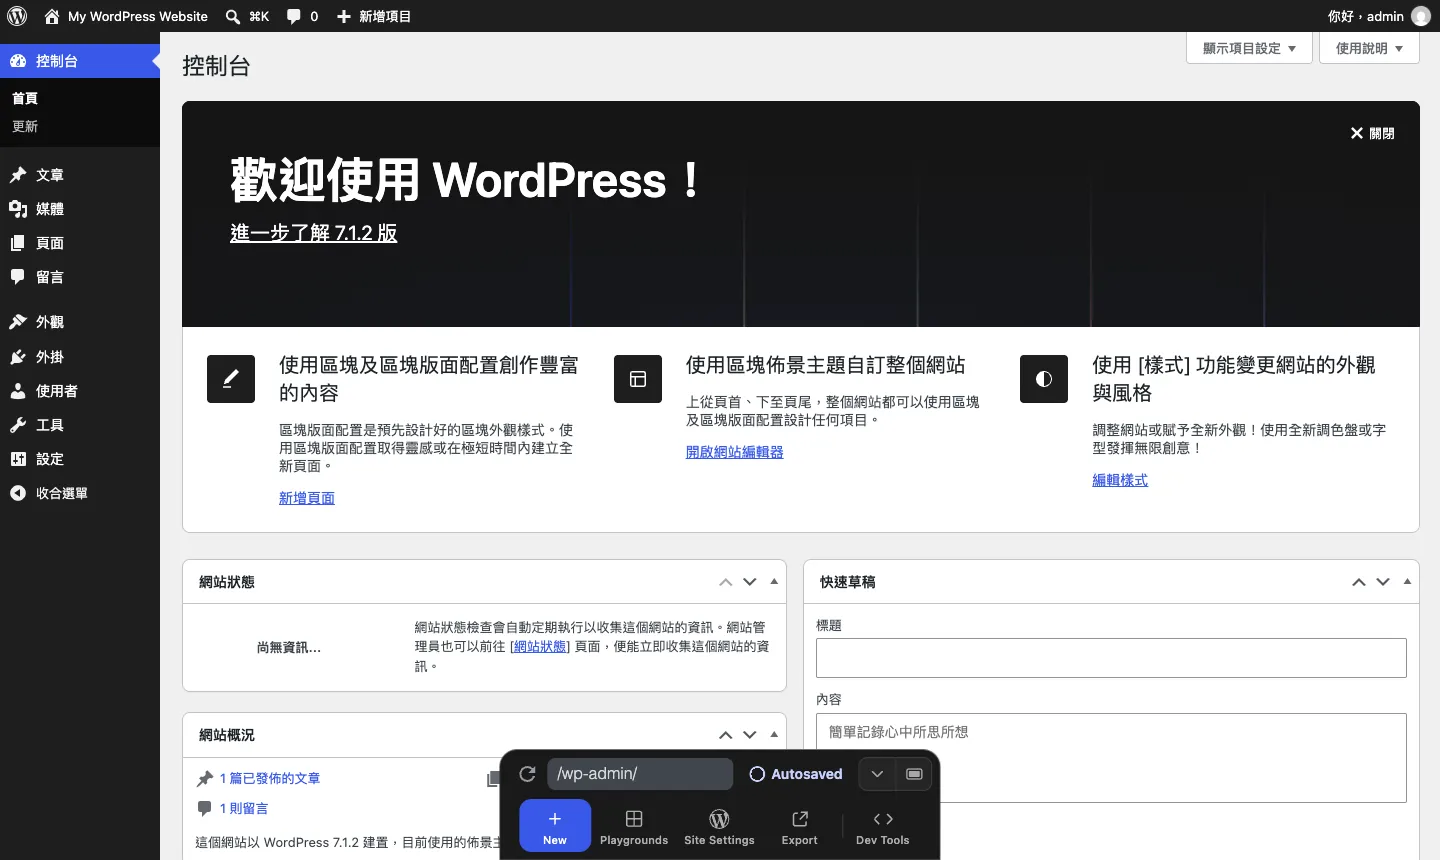1440x860 pixels.
Task: Select the 更新 submenu item
Action: click(x=25, y=126)
